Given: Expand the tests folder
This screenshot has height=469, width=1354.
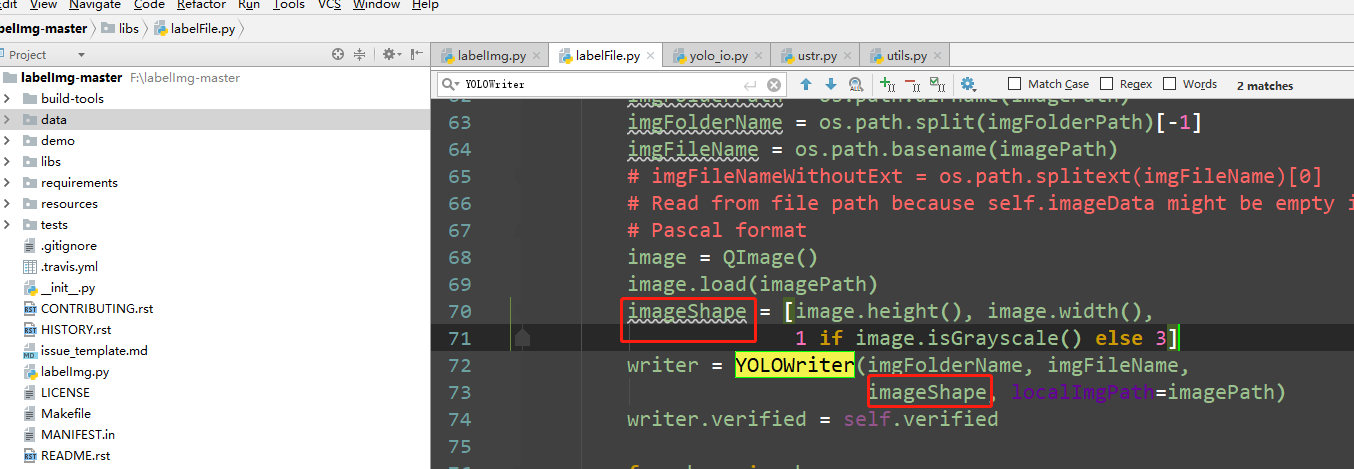Looking at the screenshot, I should 7,225.
